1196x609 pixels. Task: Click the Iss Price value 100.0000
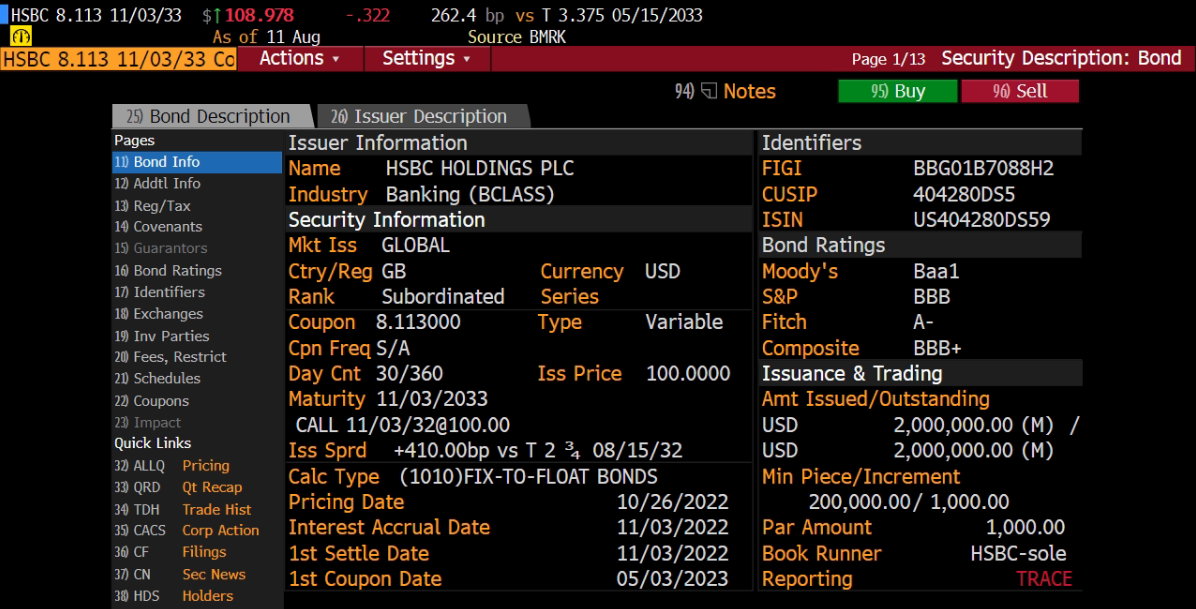point(688,374)
